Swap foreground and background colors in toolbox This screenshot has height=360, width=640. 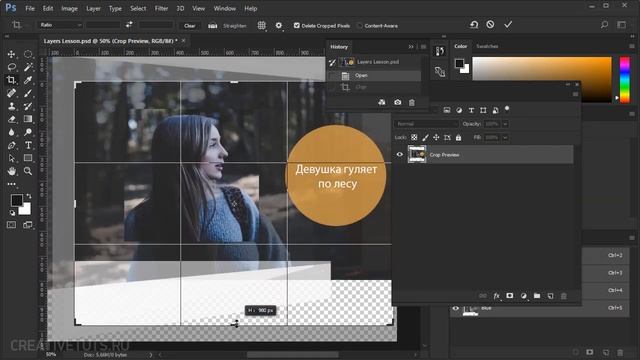29,196
